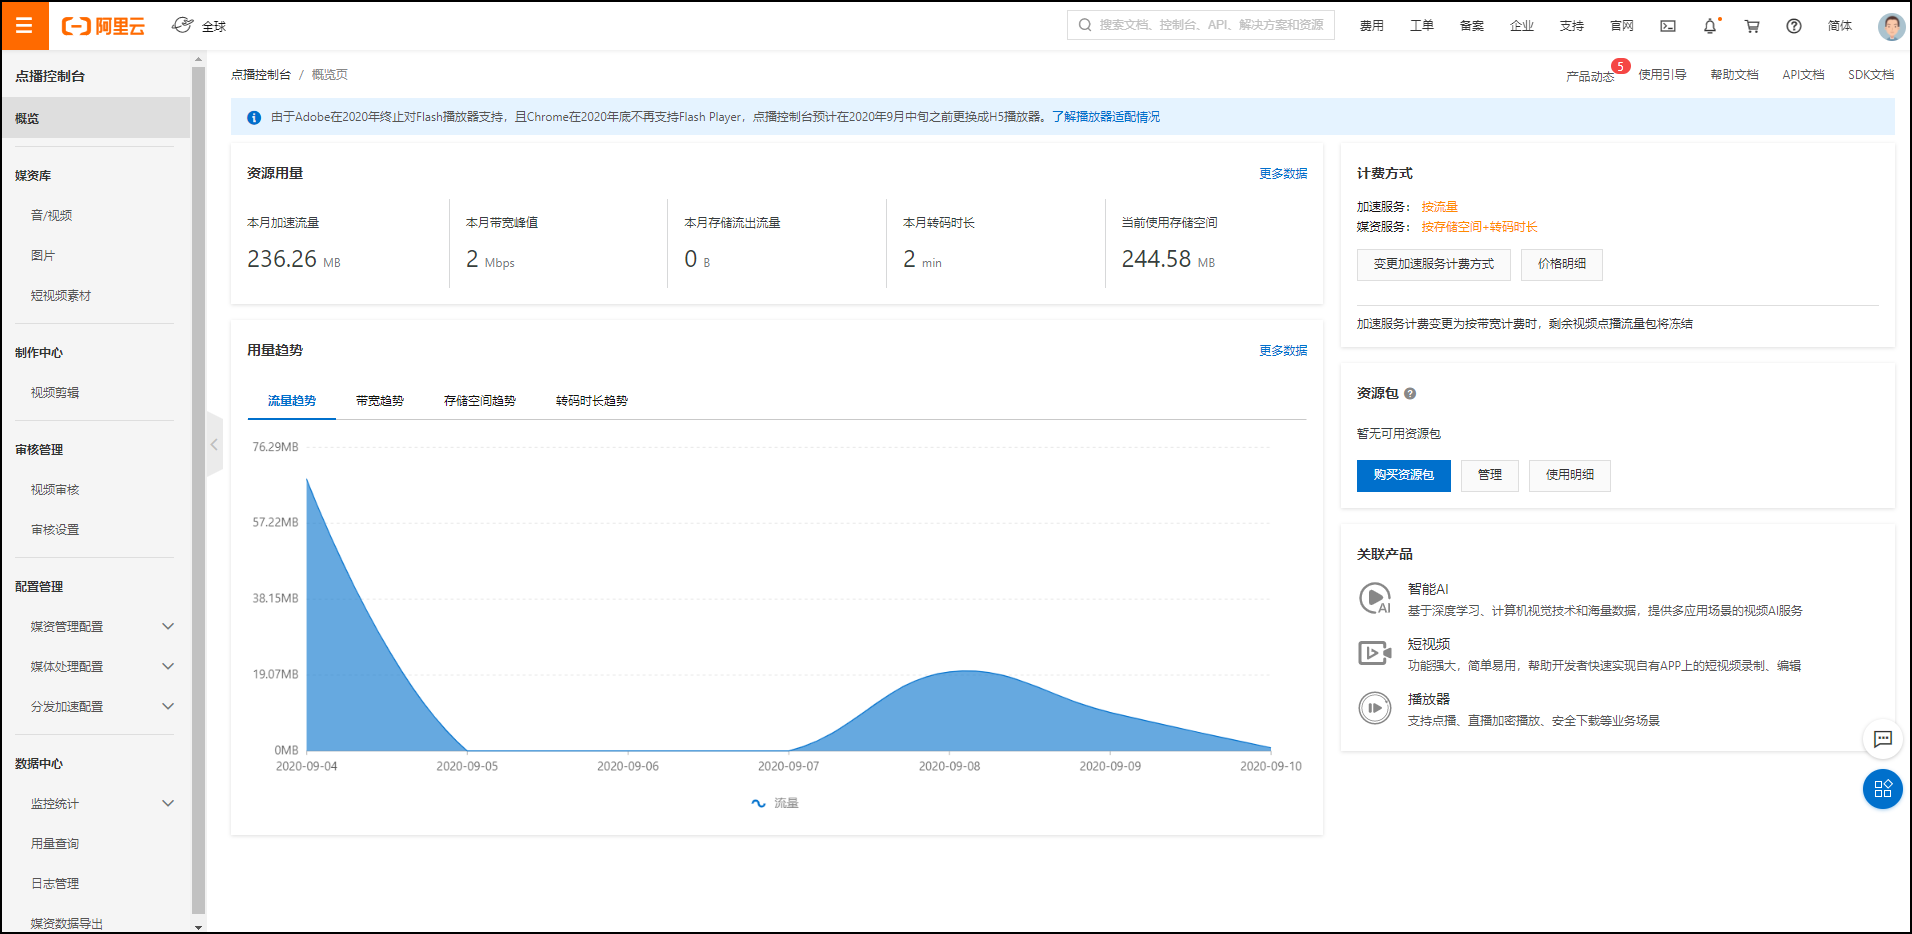The image size is (1912, 934).
Task: Open 使用引导 link
Action: click(x=1662, y=75)
